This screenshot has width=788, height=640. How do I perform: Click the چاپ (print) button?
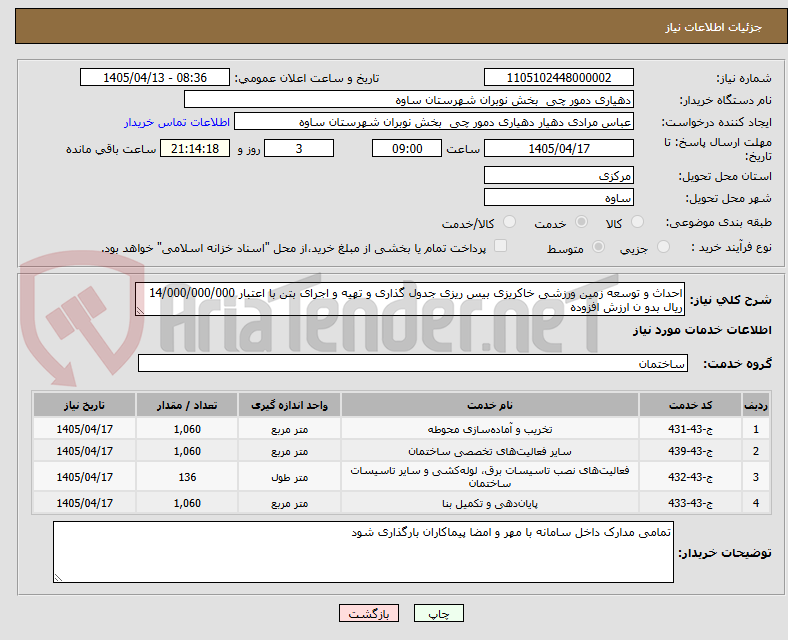click(x=438, y=613)
